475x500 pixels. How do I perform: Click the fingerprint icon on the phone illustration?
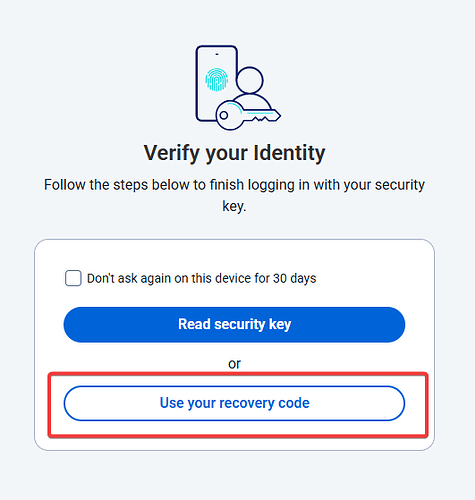[x=217, y=80]
